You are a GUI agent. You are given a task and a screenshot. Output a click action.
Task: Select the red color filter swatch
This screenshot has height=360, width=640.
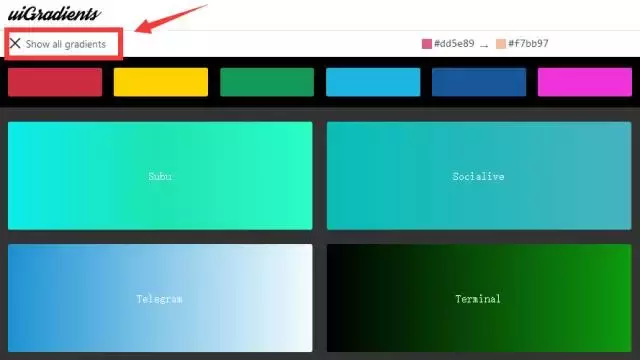click(55, 82)
